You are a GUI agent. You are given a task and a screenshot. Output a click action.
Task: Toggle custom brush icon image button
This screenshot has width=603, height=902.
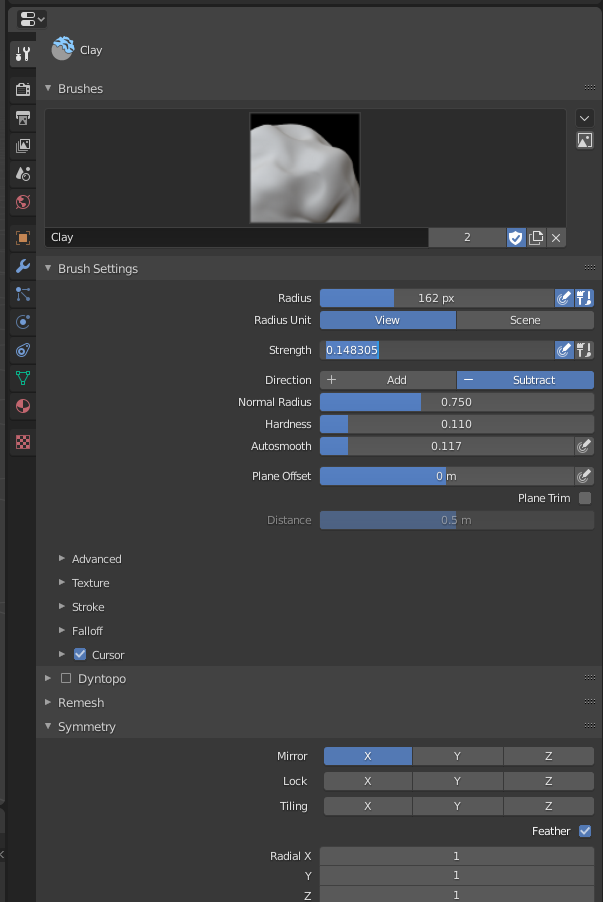coord(585,140)
